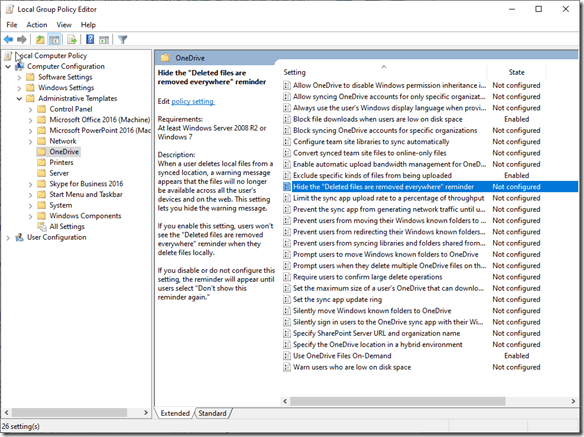584x437 pixels.
Task: Click the Forward arrow toolbar icon
Action: [x=22, y=39]
